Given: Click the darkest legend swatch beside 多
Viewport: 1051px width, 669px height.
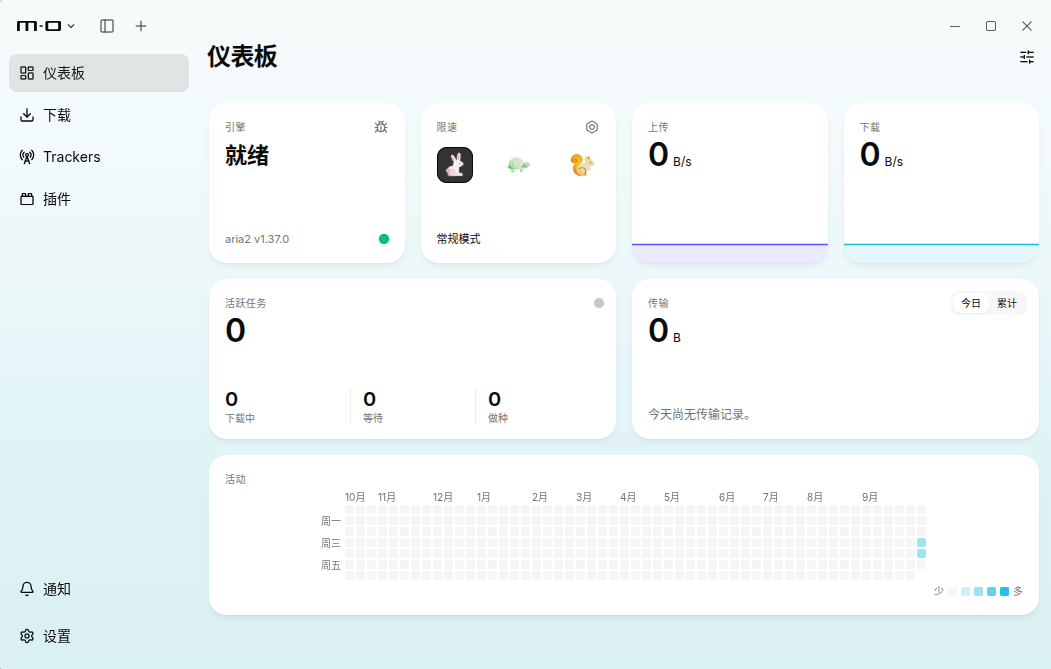Looking at the screenshot, I should [x=1004, y=591].
